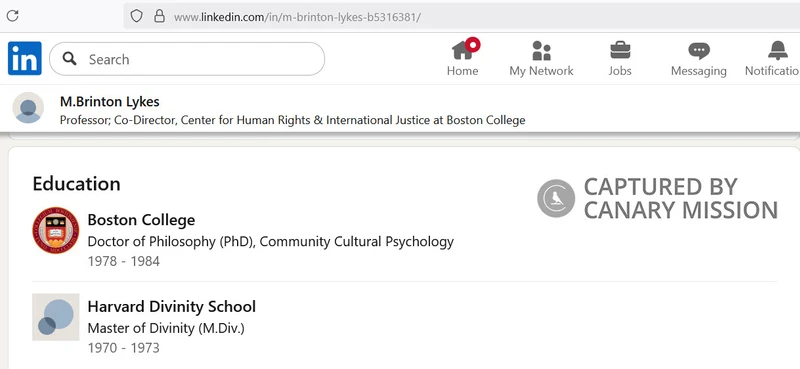Click the magnifying glass search icon
The width and height of the screenshot is (800, 369).
coord(69,59)
